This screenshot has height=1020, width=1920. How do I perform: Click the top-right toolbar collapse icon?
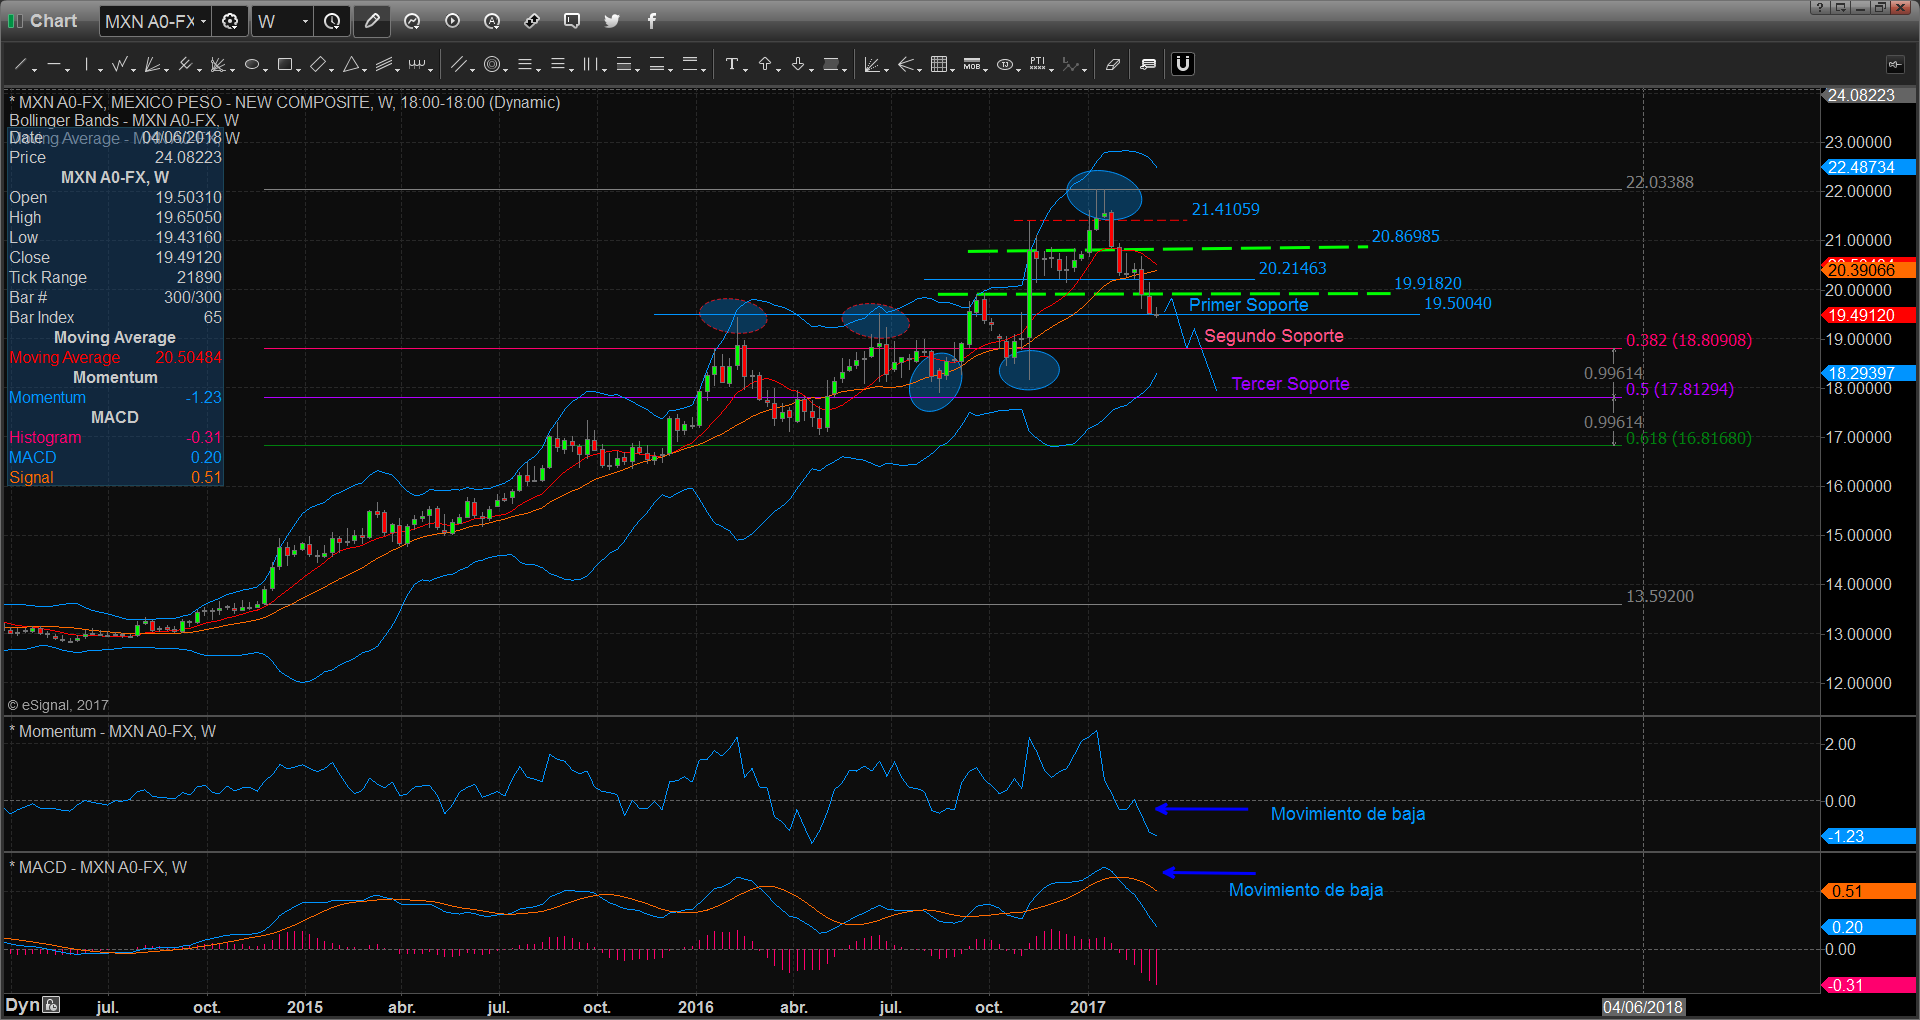1895,64
